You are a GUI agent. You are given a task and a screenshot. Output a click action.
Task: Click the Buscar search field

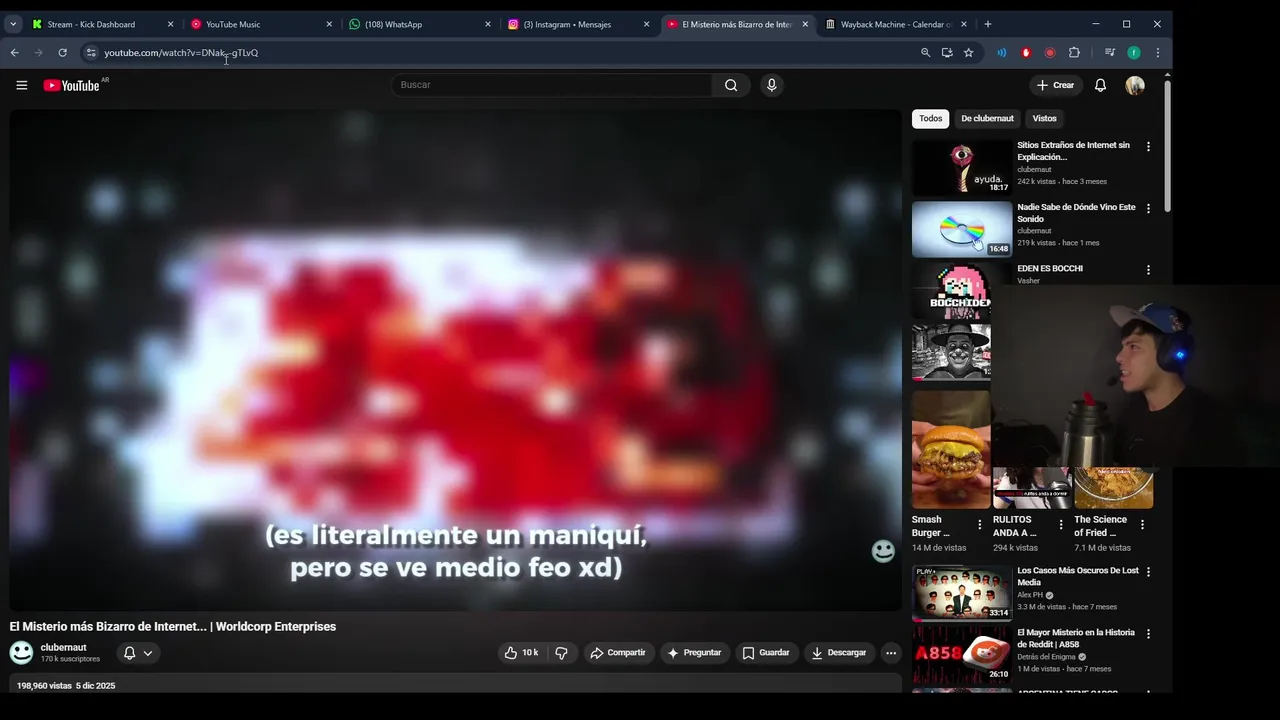[x=551, y=85]
